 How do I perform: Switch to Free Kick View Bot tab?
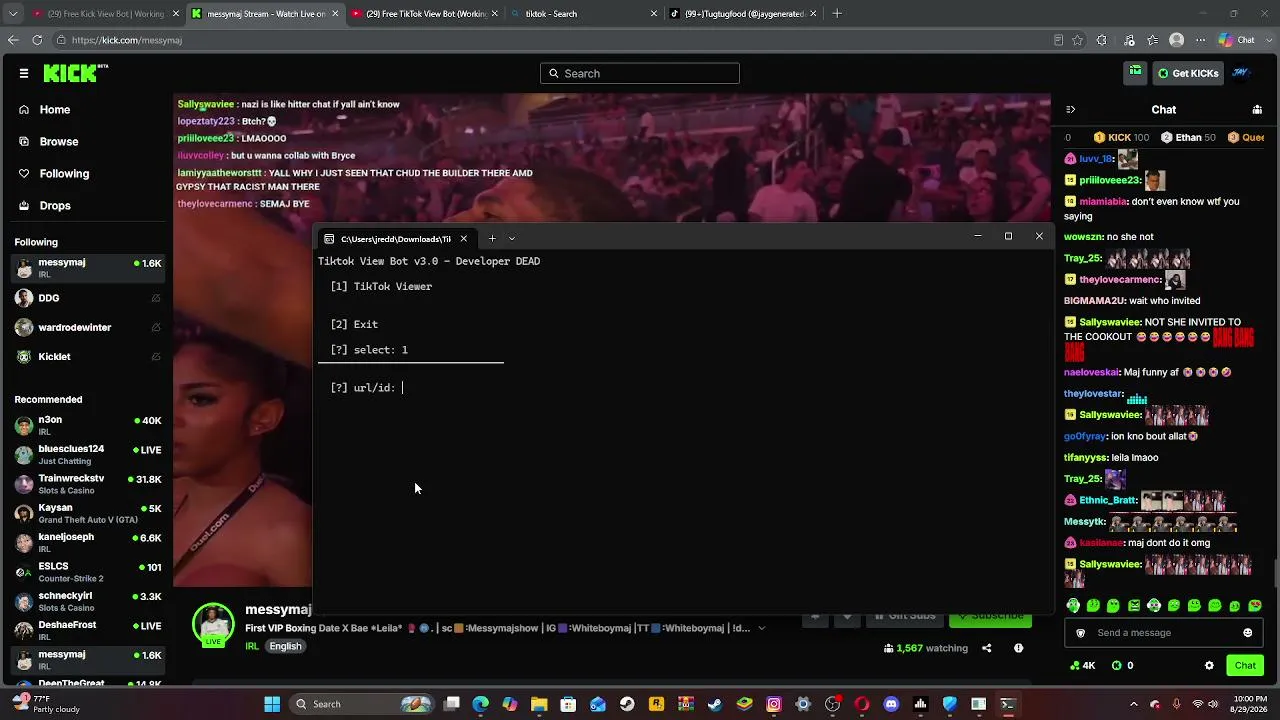tap(105, 14)
